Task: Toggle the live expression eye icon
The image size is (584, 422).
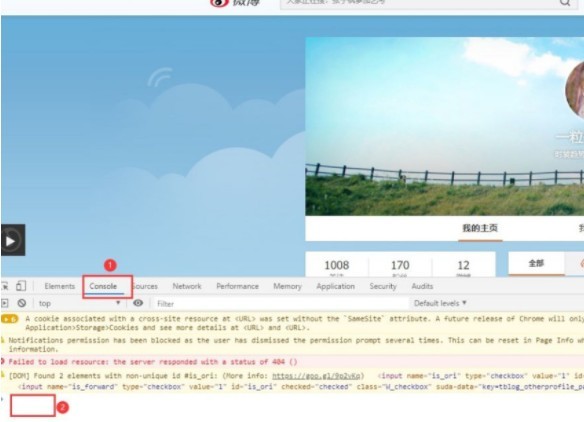Action: [x=138, y=303]
